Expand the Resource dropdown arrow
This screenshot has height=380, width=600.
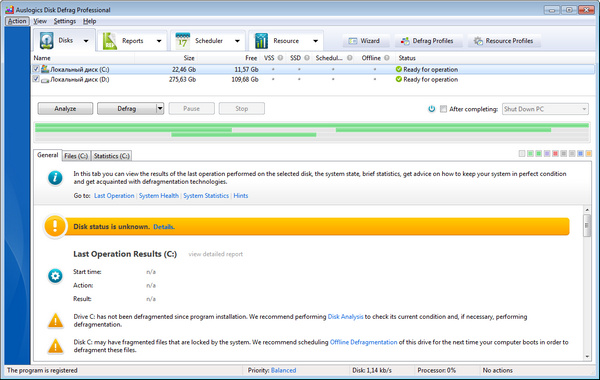point(316,41)
